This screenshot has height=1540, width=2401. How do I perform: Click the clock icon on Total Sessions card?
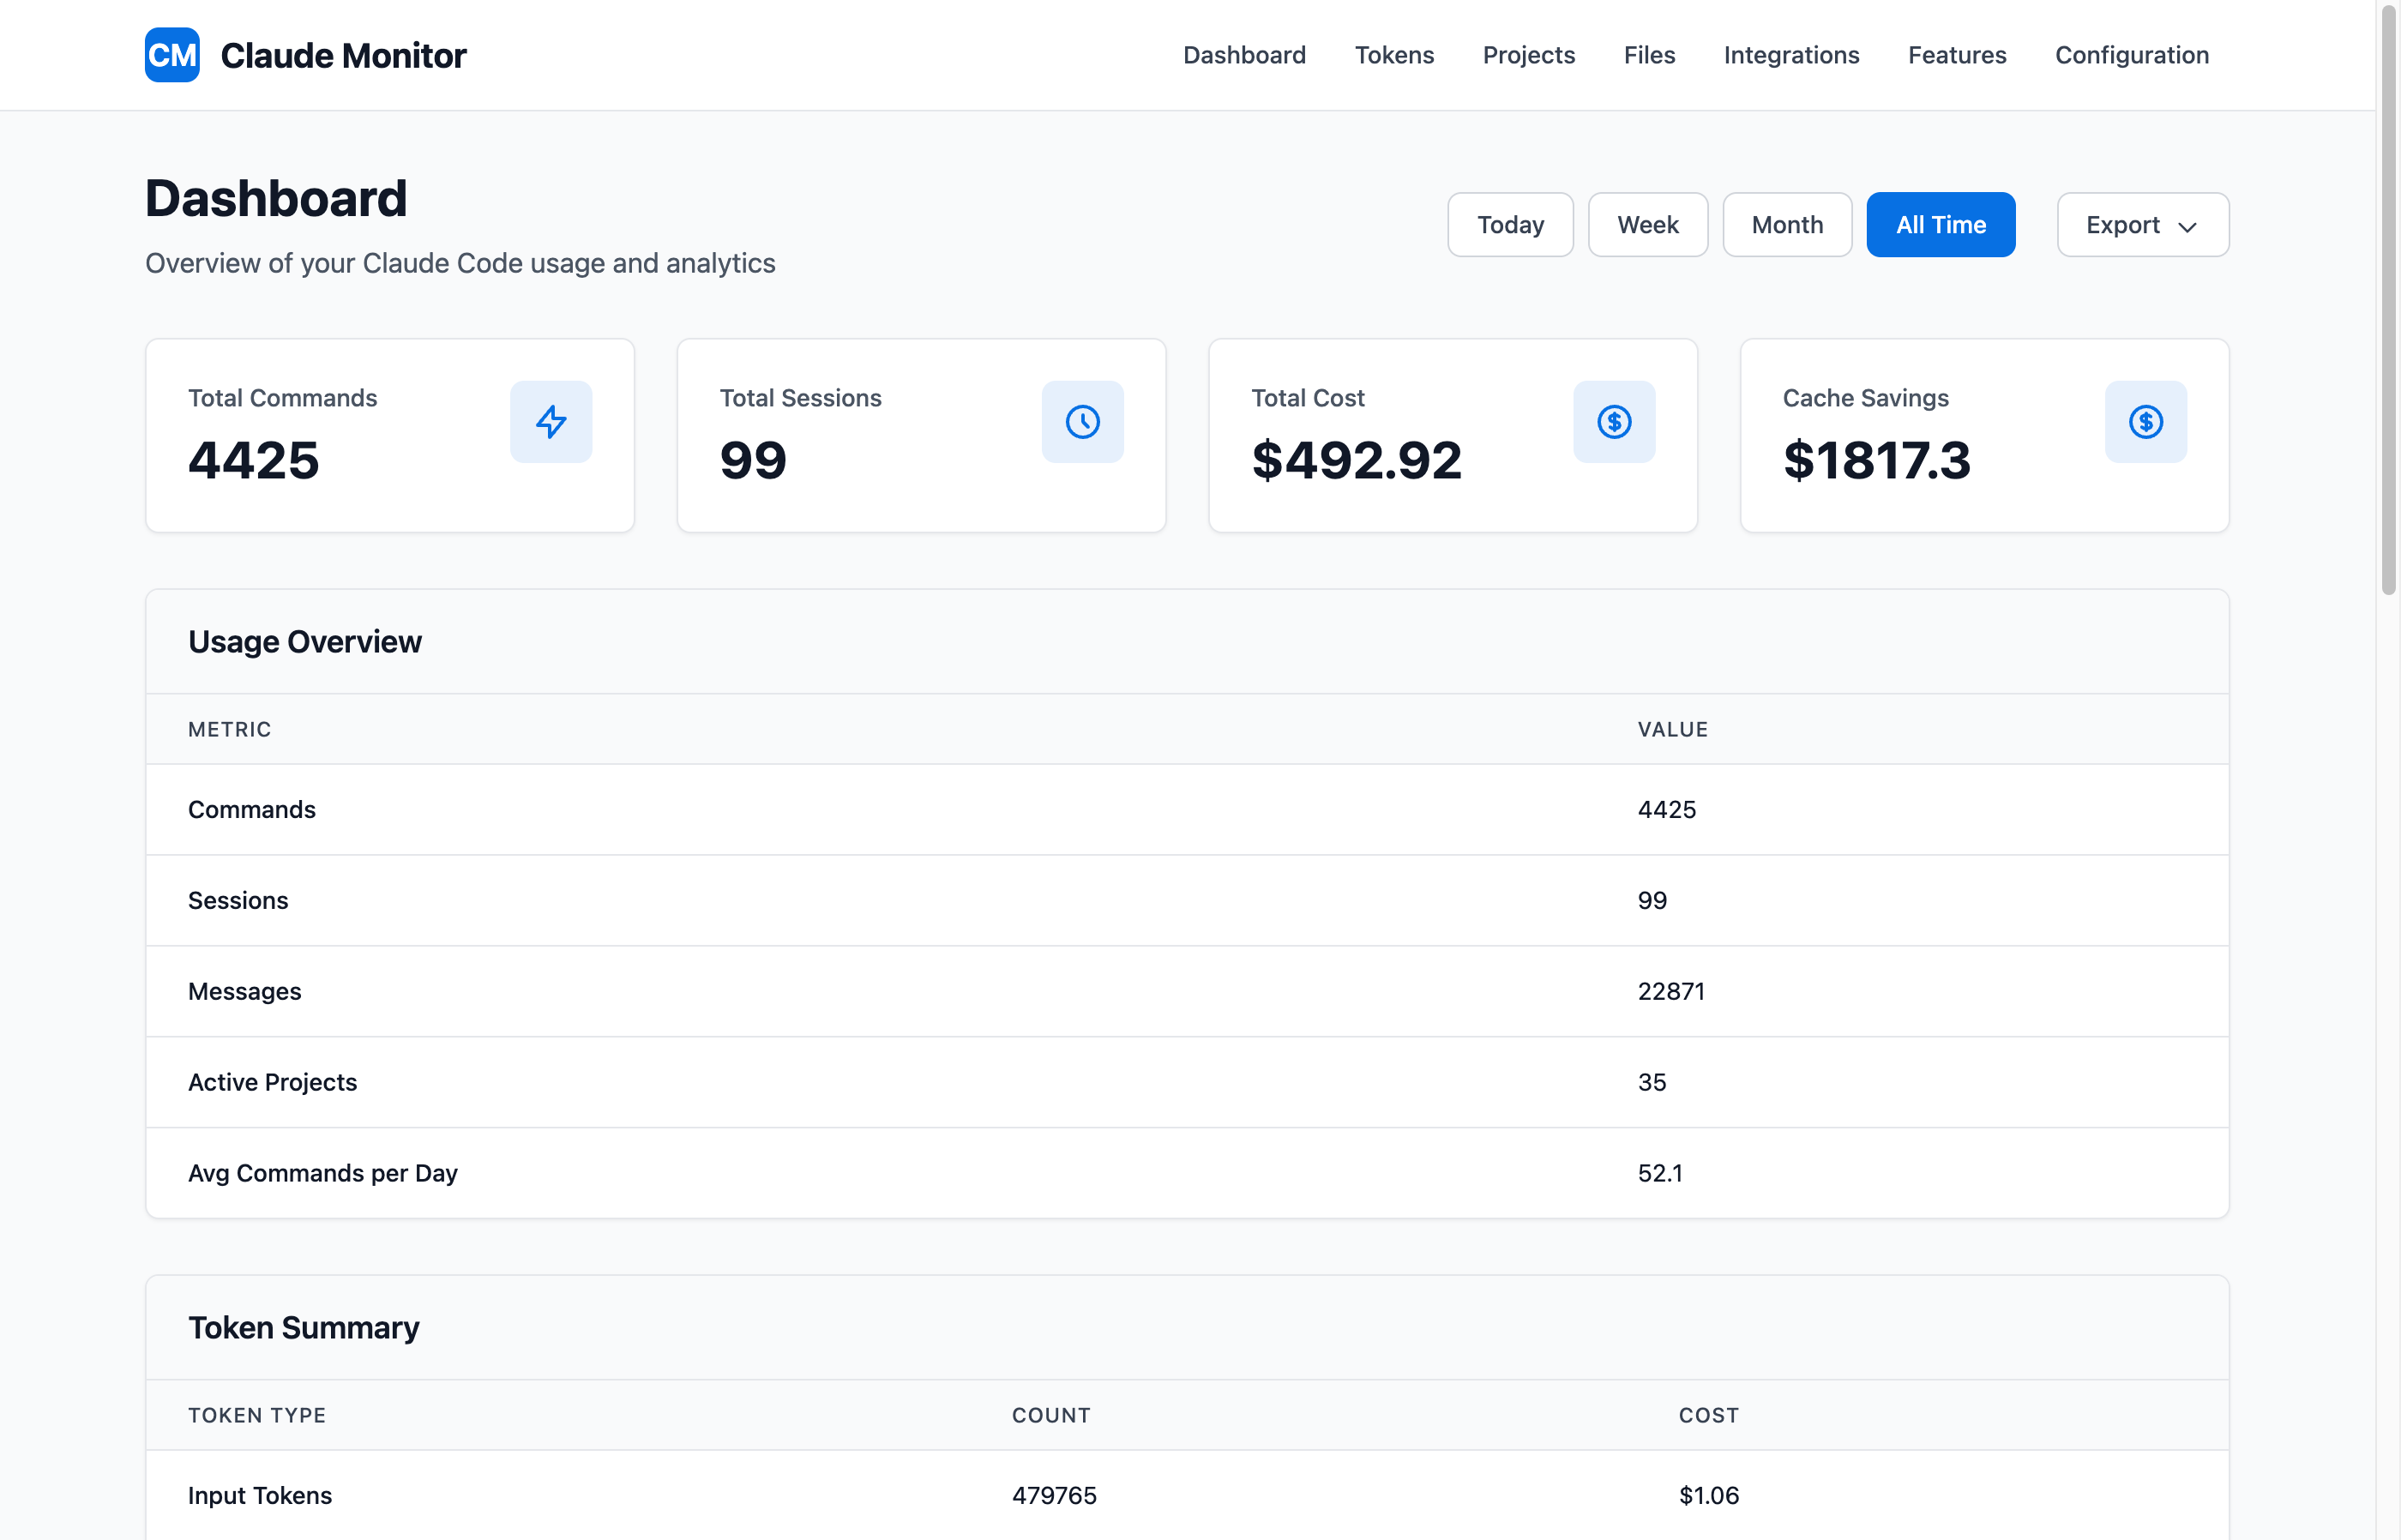click(1083, 421)
